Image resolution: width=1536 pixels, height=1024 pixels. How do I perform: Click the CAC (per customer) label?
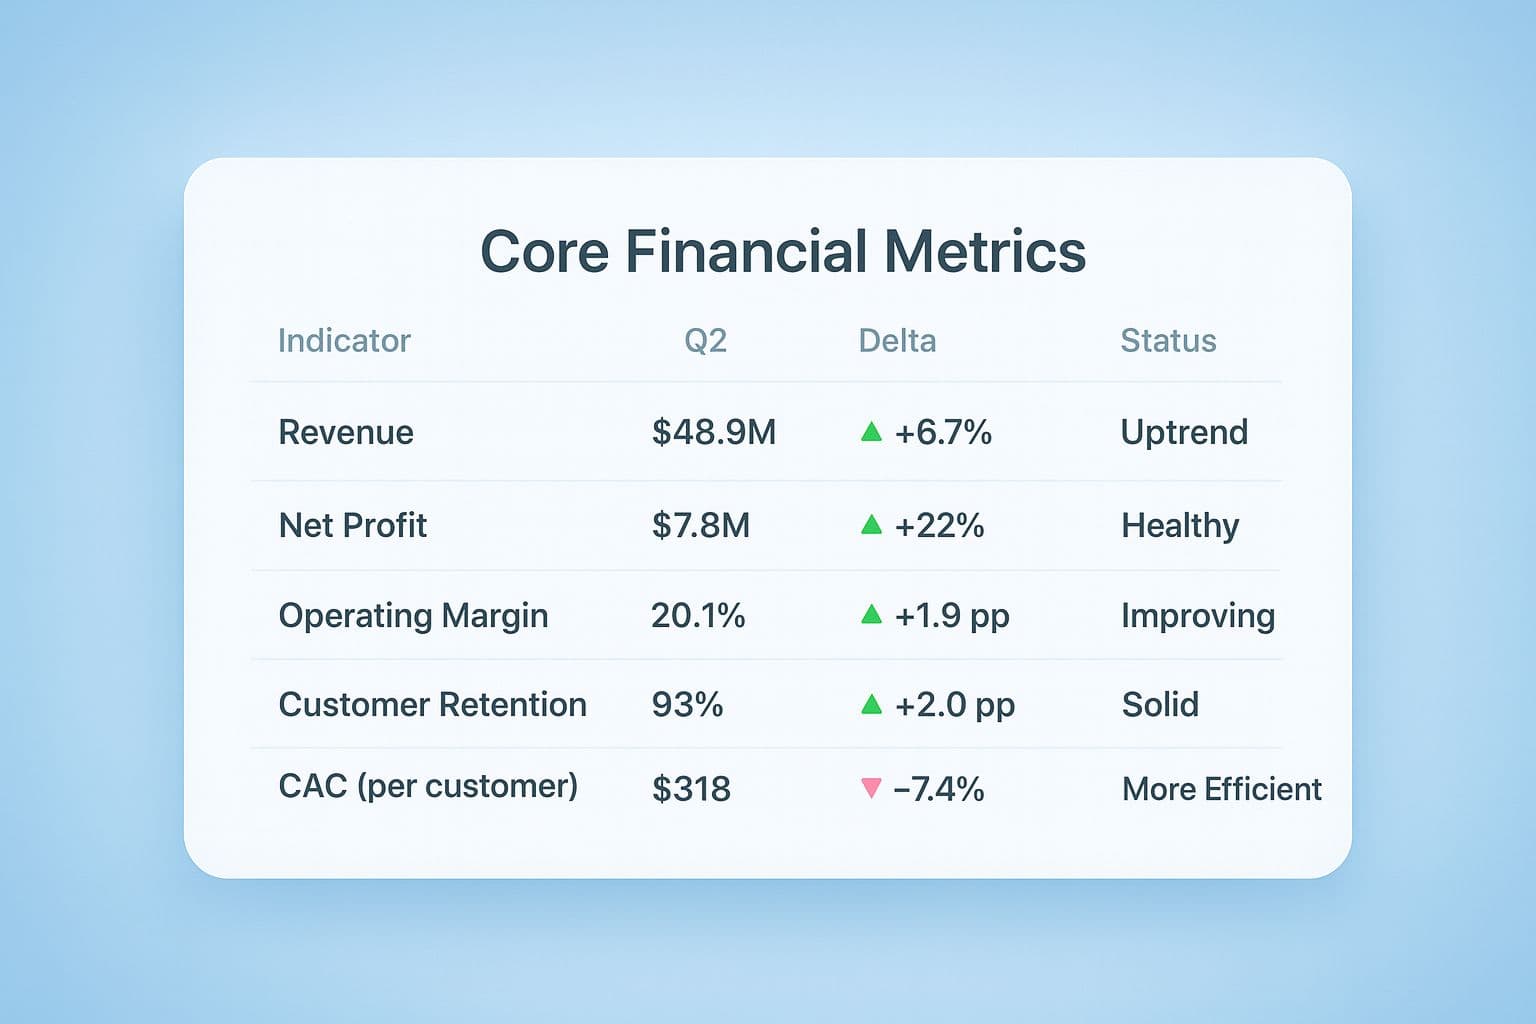coord(428,787)
